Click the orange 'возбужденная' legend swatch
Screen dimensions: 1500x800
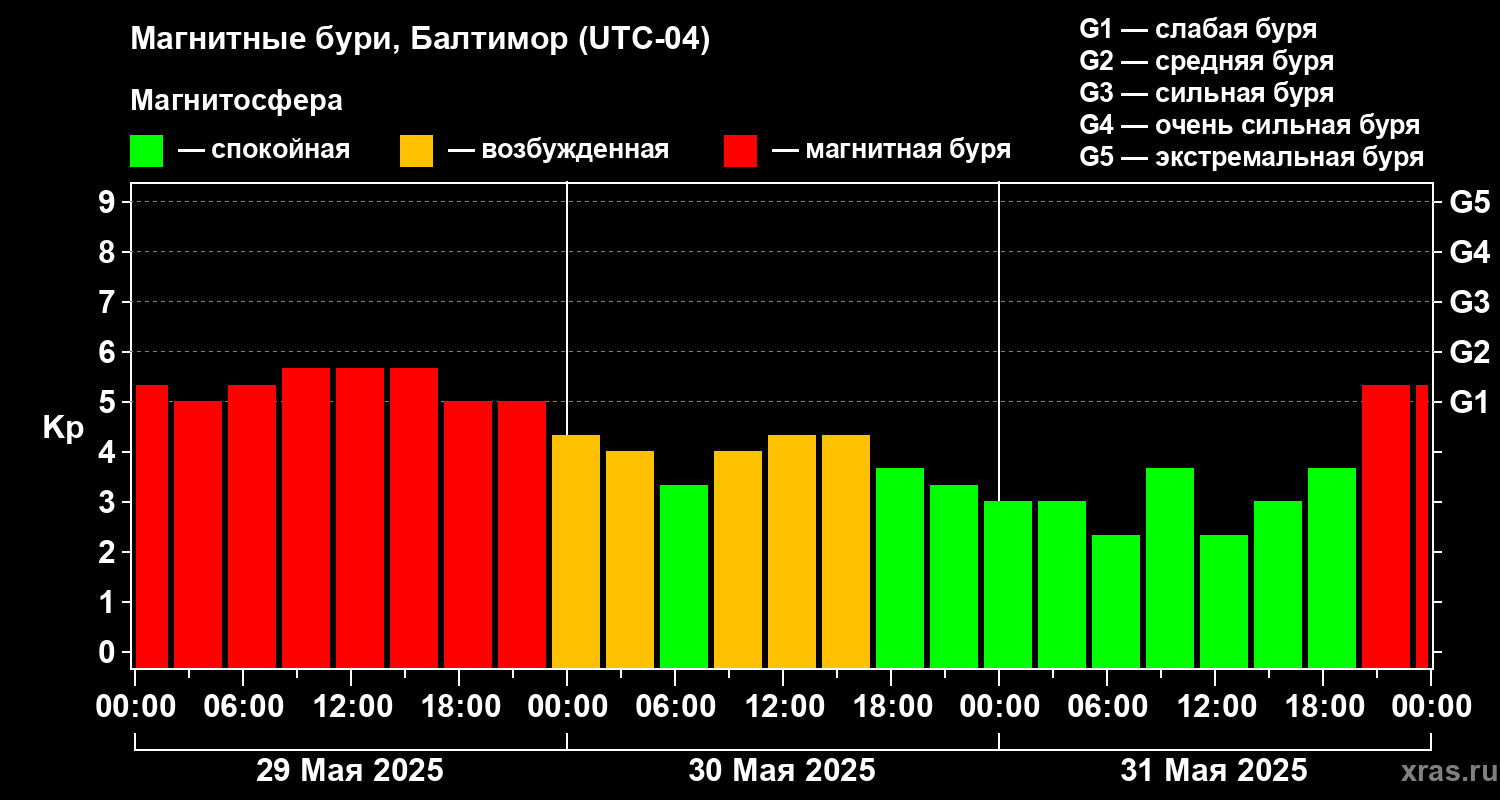pyautogui.click(x=416, y=151)
